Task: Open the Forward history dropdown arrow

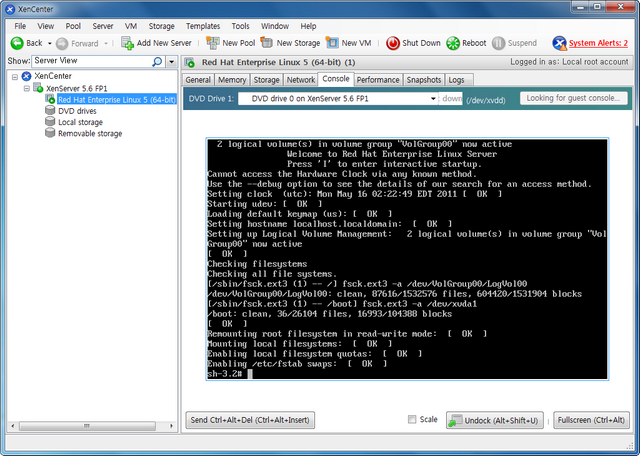Action: pyautogui.click(x=106, y=43)
